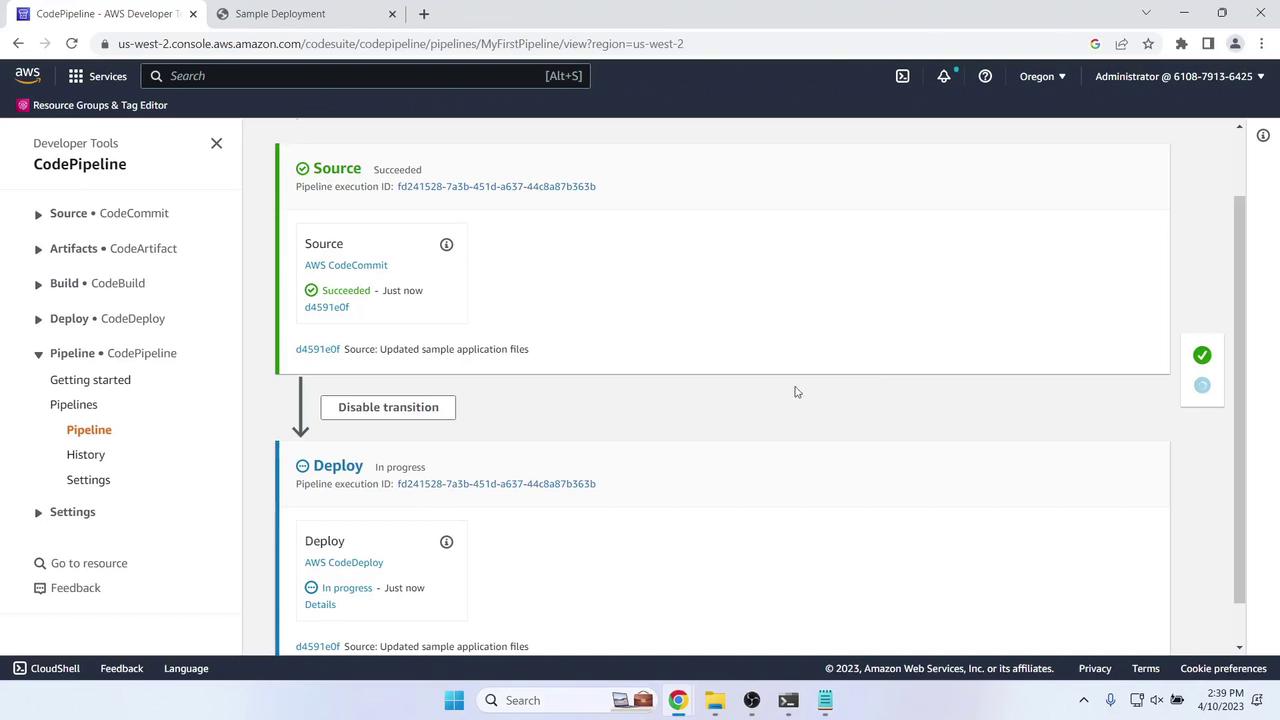
Task: Open volume control in system tray
Action: tap(1157, 700)
